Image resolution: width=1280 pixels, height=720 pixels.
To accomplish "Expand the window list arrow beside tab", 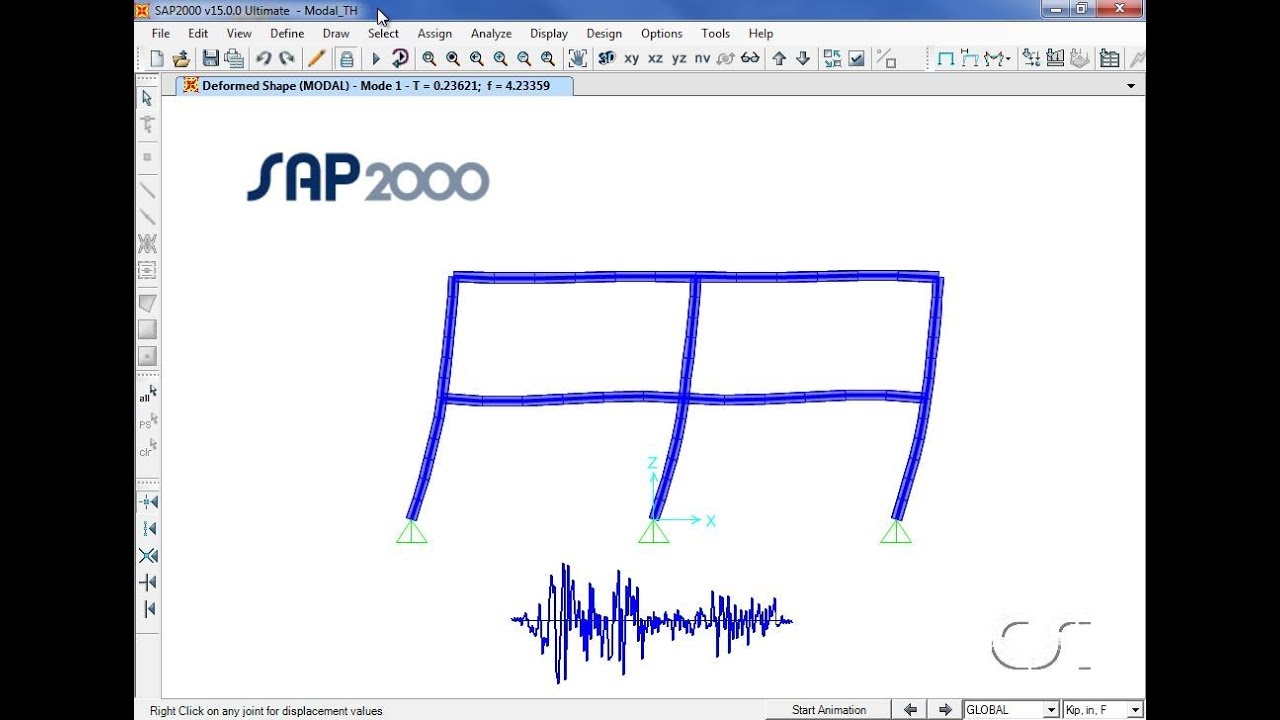I will [1131, 86].
